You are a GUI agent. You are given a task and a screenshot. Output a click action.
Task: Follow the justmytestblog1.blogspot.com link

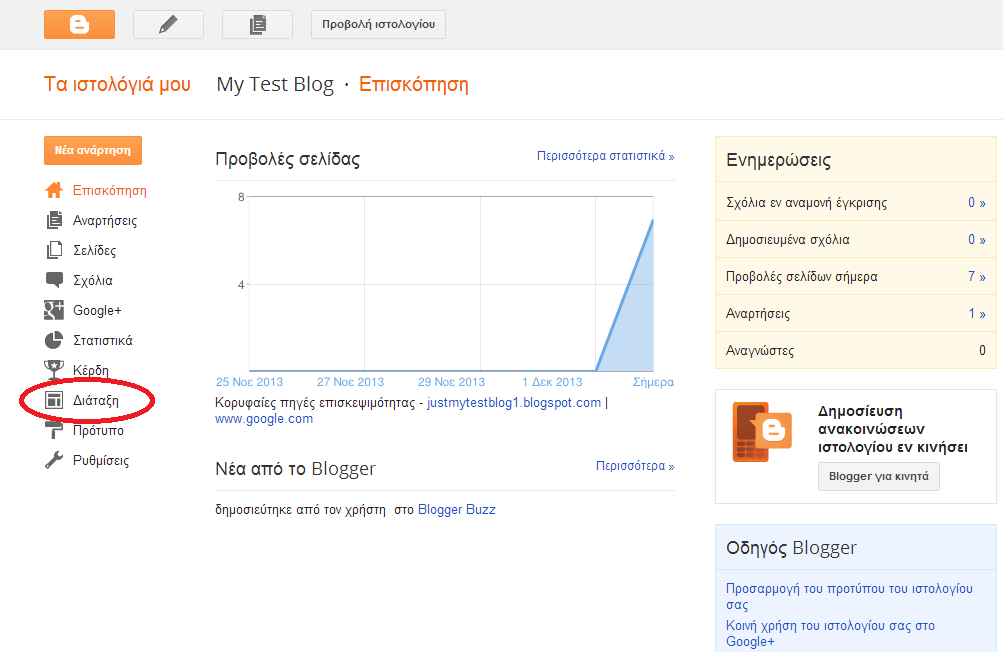(x=514, y=403)
